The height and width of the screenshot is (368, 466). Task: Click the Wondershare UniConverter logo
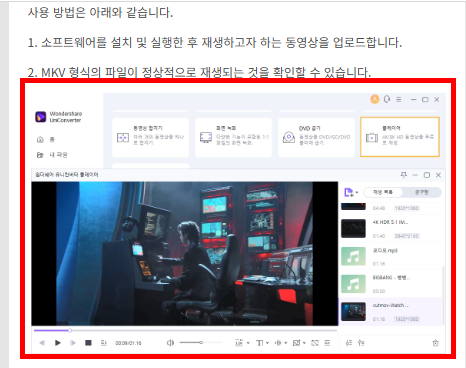tap(41, 117)
